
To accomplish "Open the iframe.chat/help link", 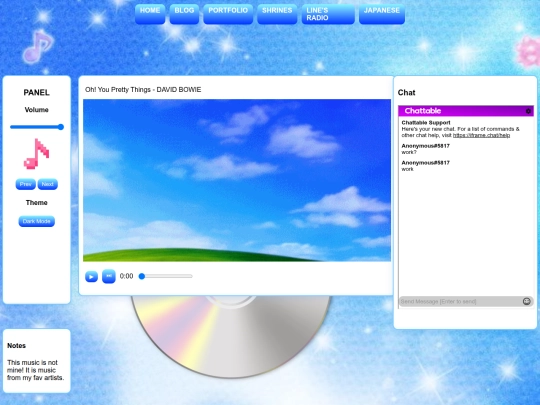I will pos(481,135).
